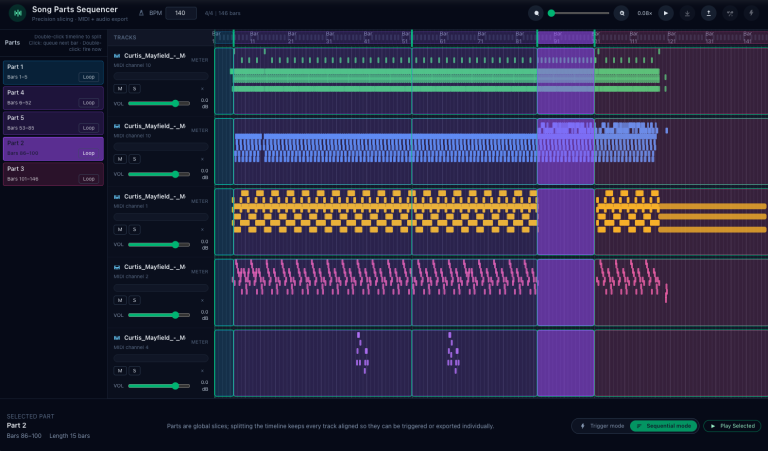Select Part 4 in the parts list
768x451 pixels.
pyautogui.click(x=53, y=97)
